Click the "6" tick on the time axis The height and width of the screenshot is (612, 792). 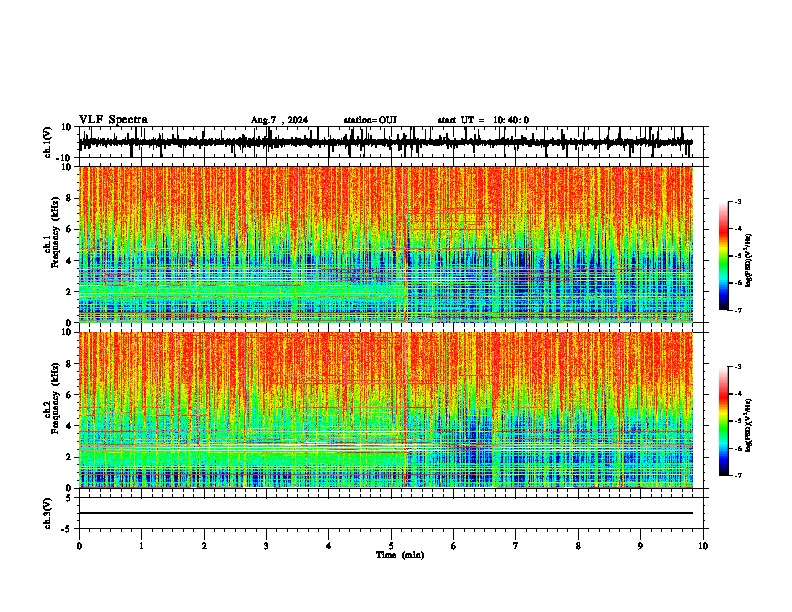click(454, 546)
